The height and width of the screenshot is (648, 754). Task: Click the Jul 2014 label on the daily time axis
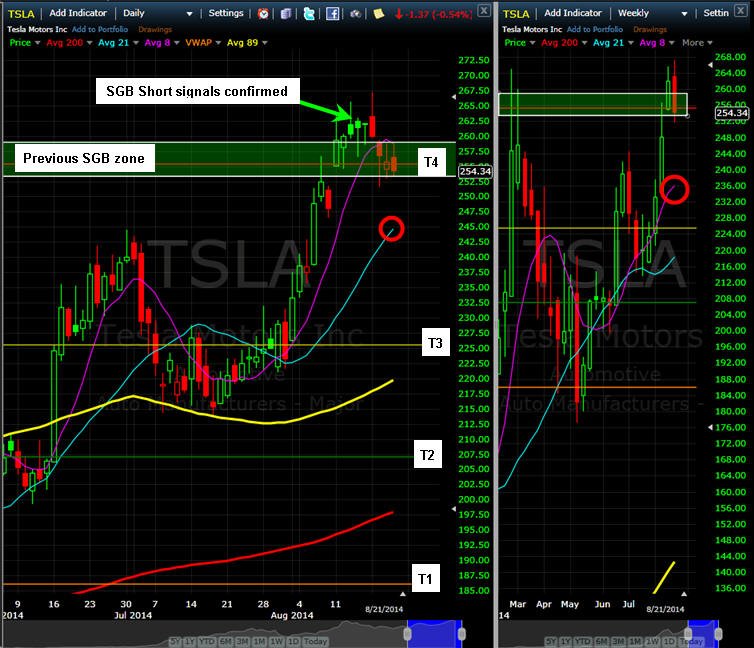(133, 615)
